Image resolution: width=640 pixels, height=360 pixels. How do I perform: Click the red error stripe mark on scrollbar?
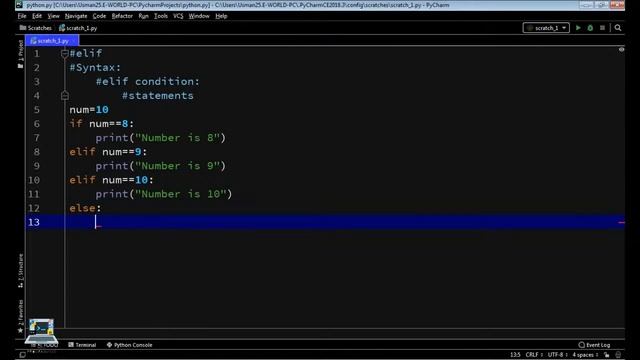point(621,222)
